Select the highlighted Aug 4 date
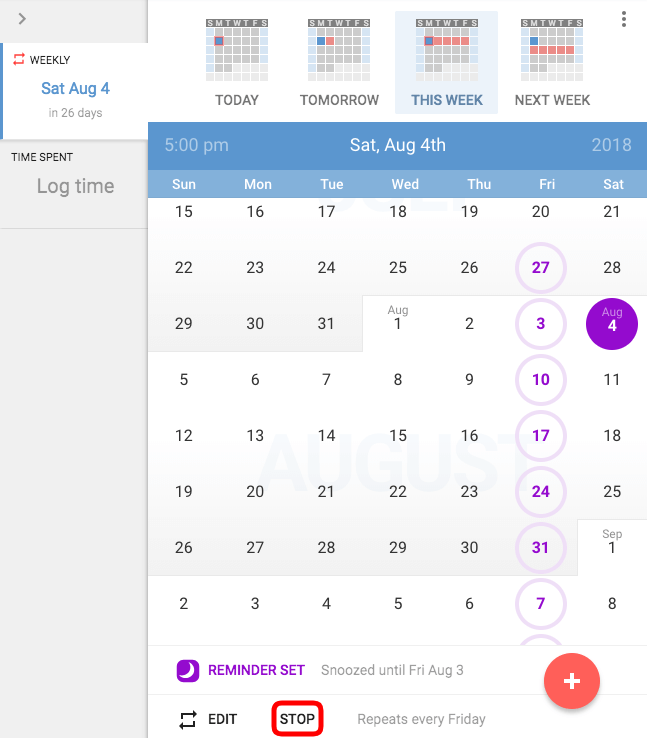The width and height of the screenshot is (647, 738). 612,324
